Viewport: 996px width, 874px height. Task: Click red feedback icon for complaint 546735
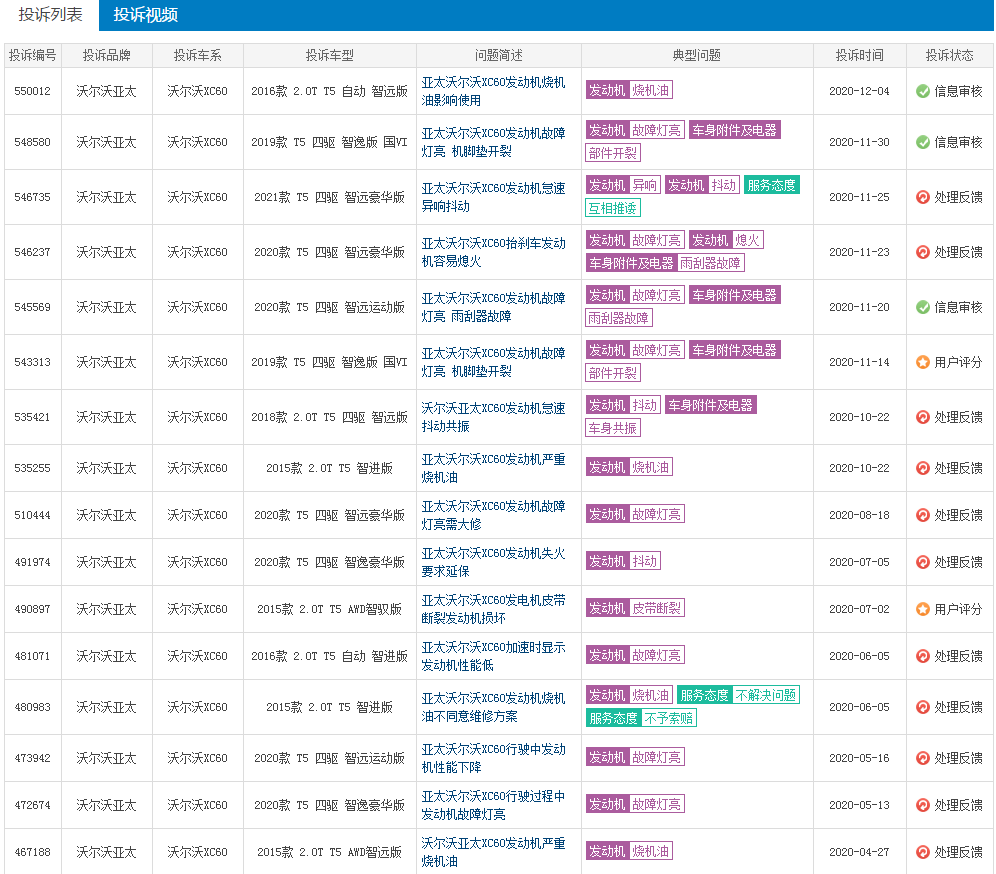click(x=923, y=198)
